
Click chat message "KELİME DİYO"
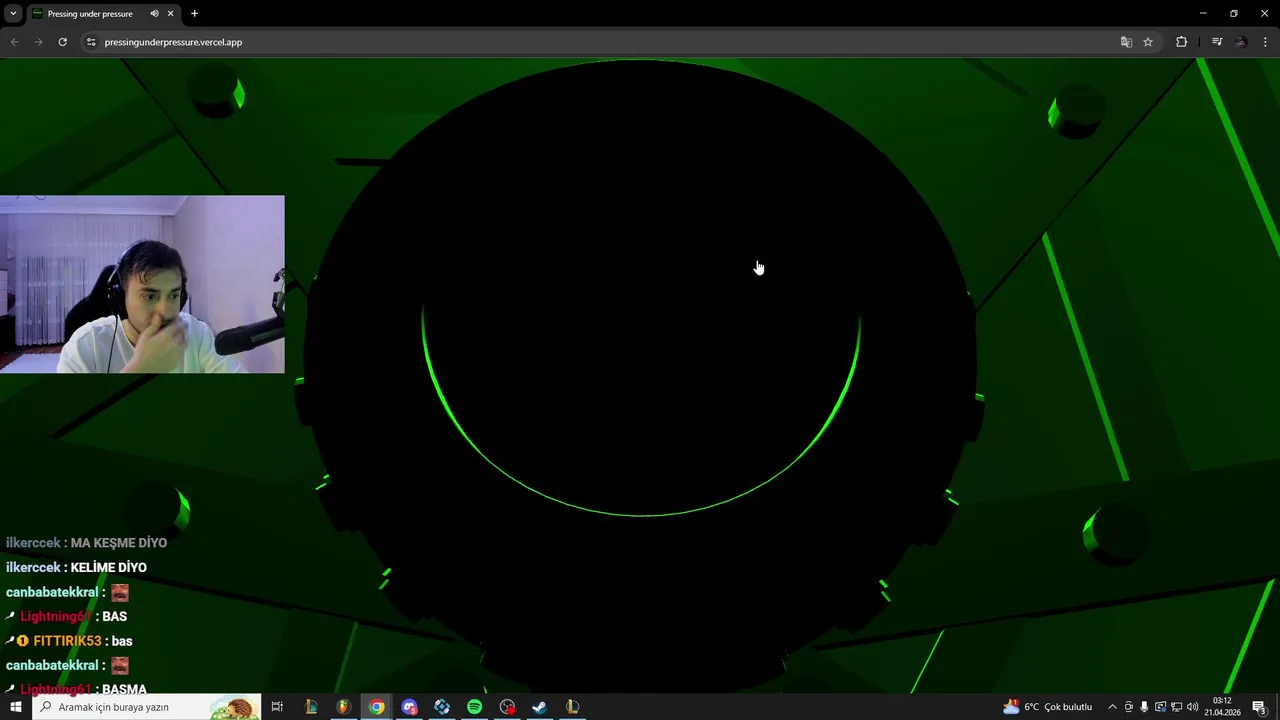coord(108,567)
